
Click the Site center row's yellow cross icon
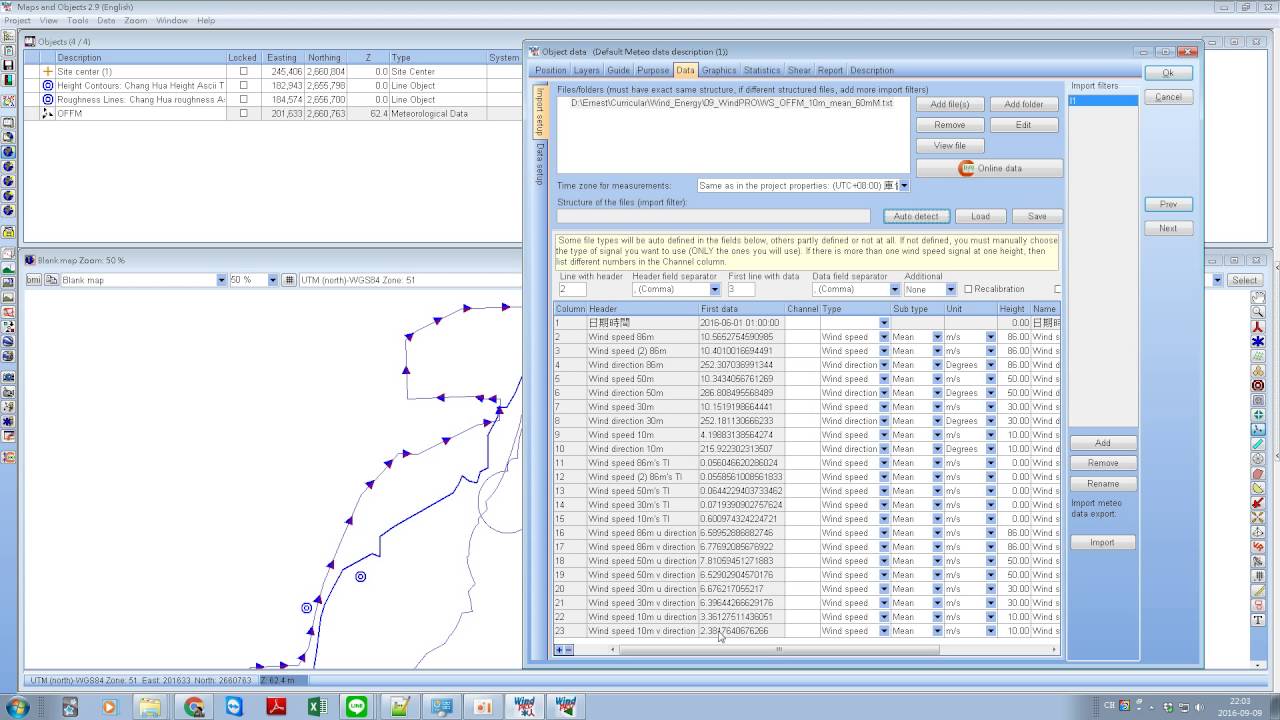[47, 72]
